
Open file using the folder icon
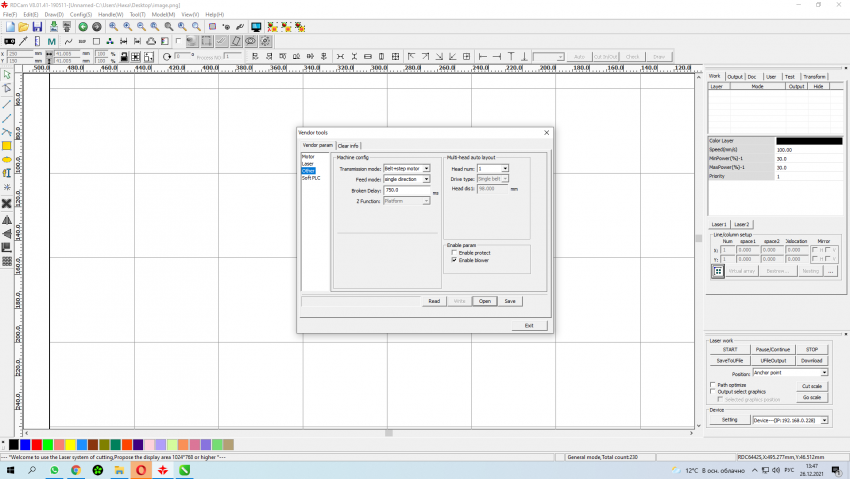click(23, 26)
